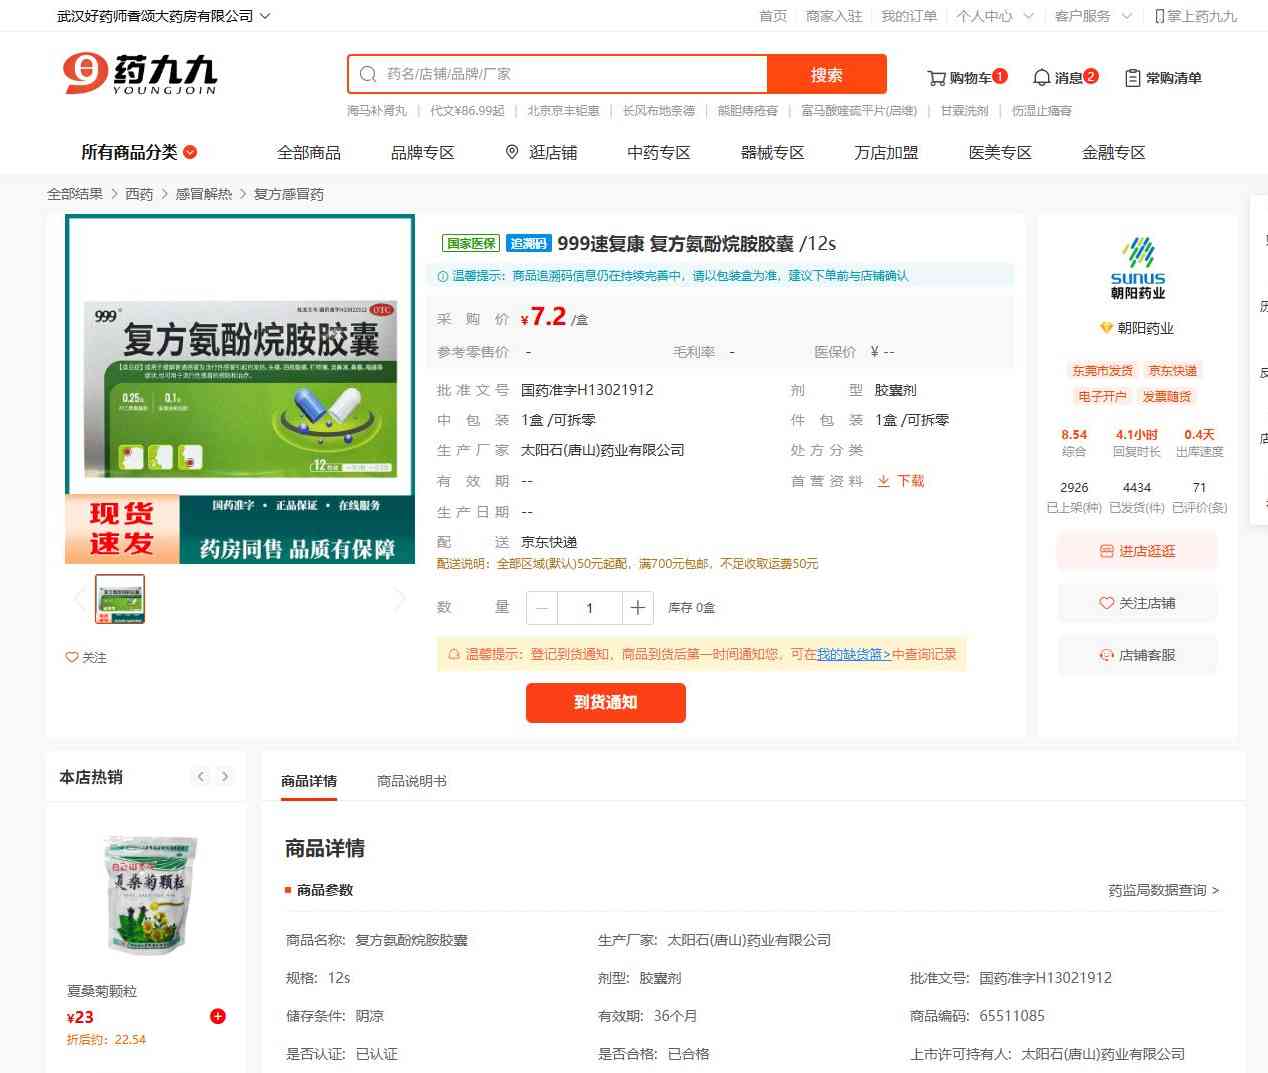The height and width of the screenshot is (1073, 1268).
Task: Open the 中药专区 navigation menu item
Action: click(x=658, y=153)
